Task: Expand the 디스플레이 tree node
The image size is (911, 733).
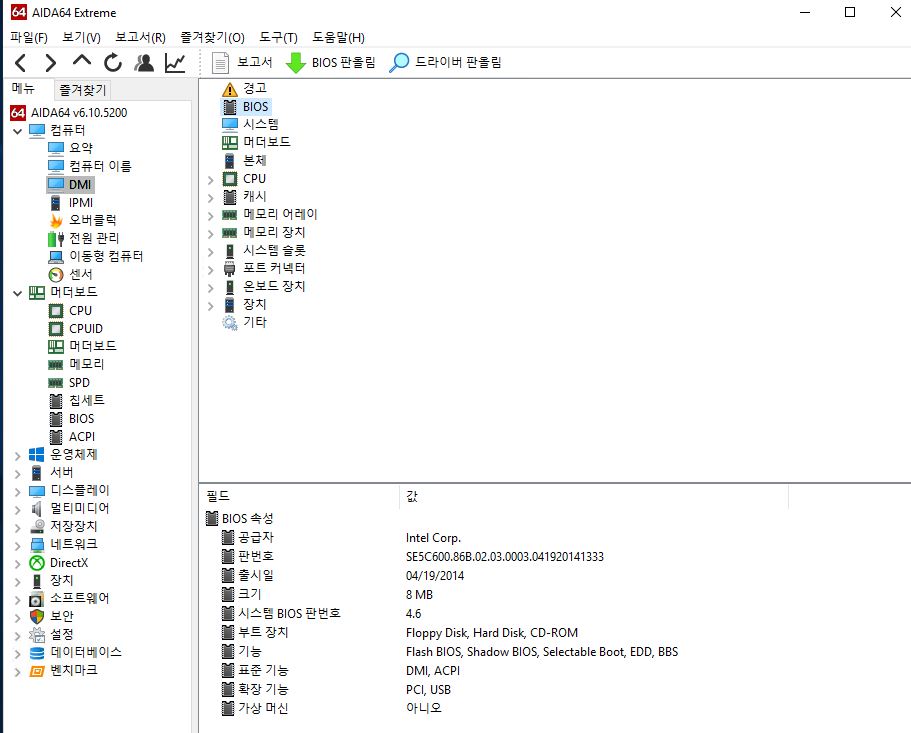Action: [17, 491]
